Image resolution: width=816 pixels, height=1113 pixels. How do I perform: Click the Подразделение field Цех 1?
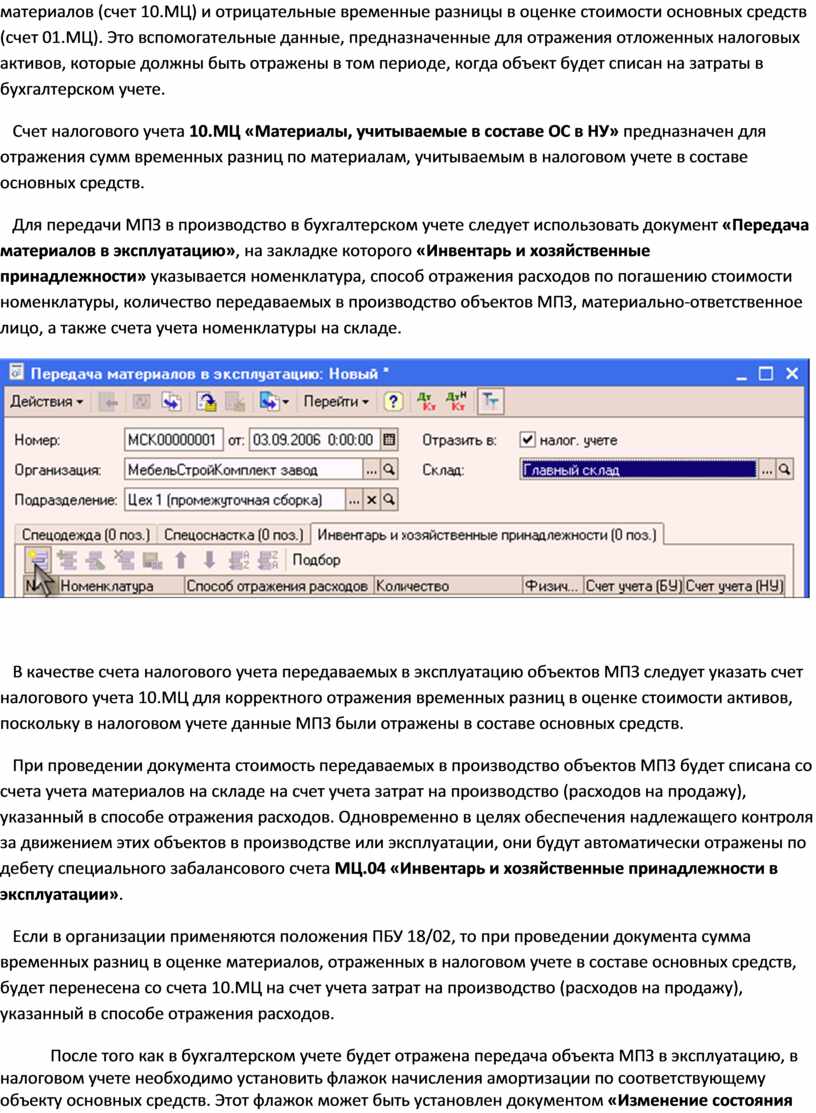235,500
